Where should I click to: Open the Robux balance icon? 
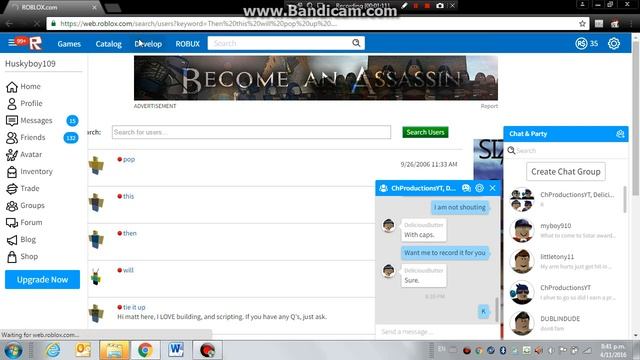click(581, 43)
